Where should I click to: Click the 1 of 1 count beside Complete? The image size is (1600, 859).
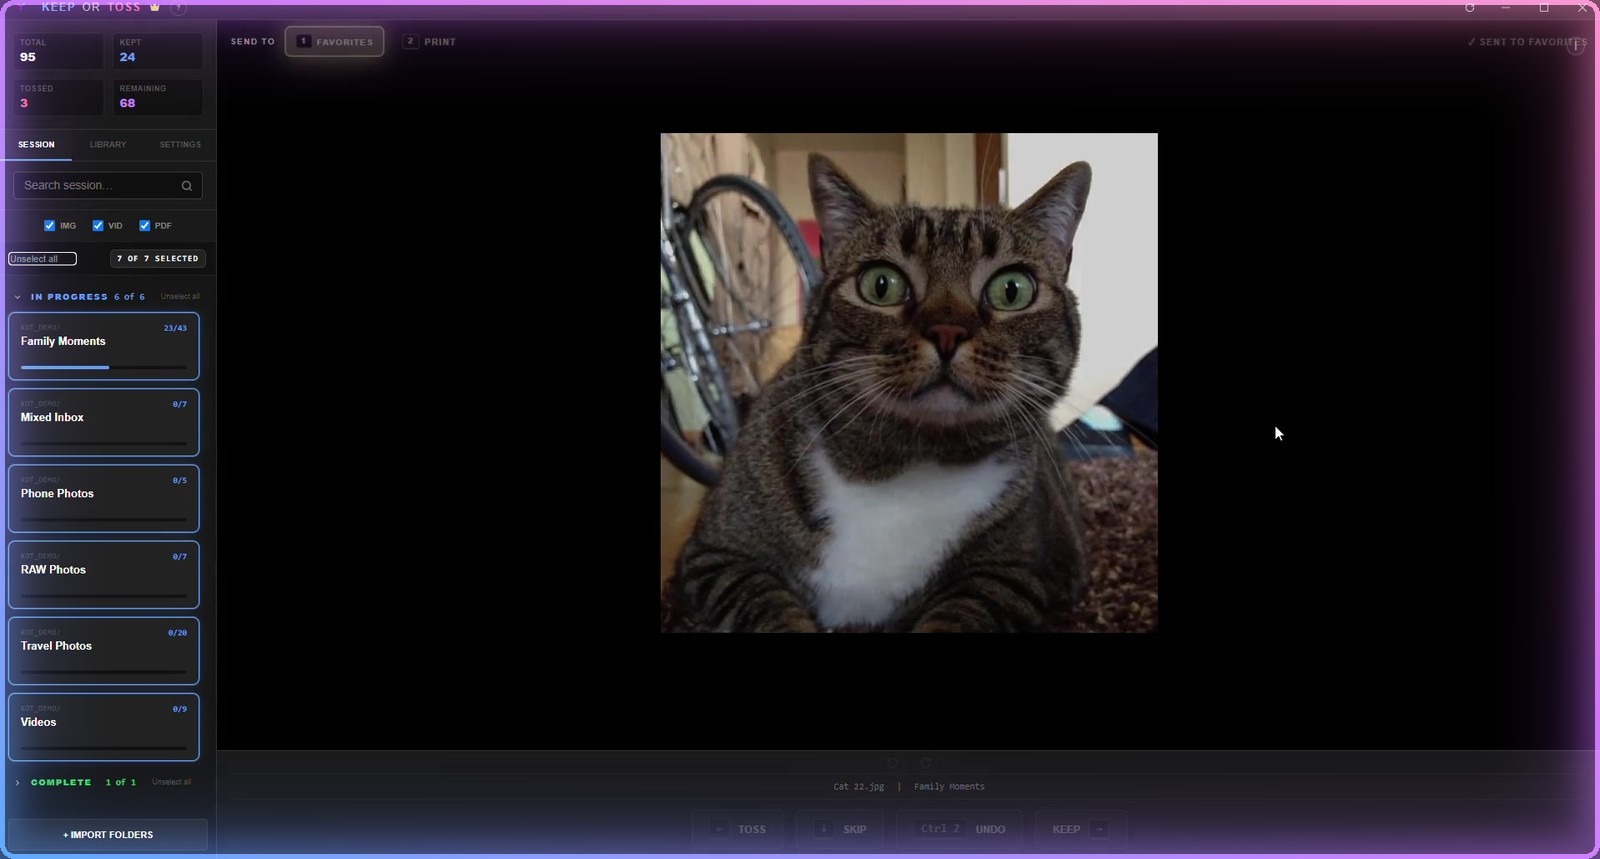(x=121, y=782)
